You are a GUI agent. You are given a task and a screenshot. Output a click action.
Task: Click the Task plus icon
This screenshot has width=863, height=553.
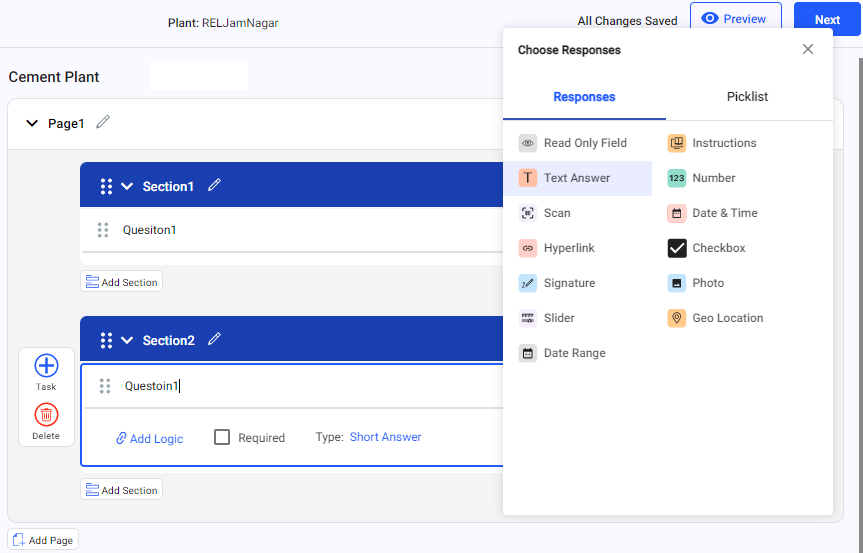click(x=46, y=366)
